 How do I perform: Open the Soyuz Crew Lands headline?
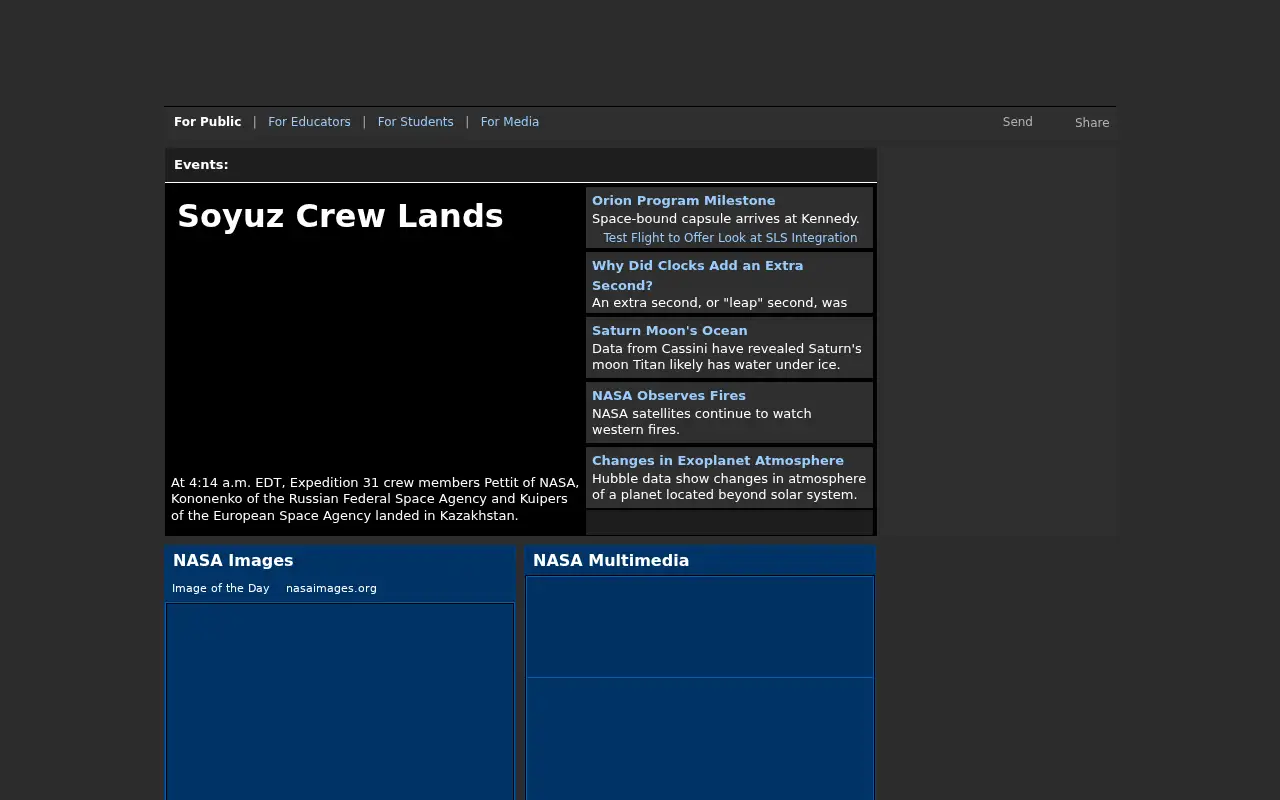click(x=340, y=216)
